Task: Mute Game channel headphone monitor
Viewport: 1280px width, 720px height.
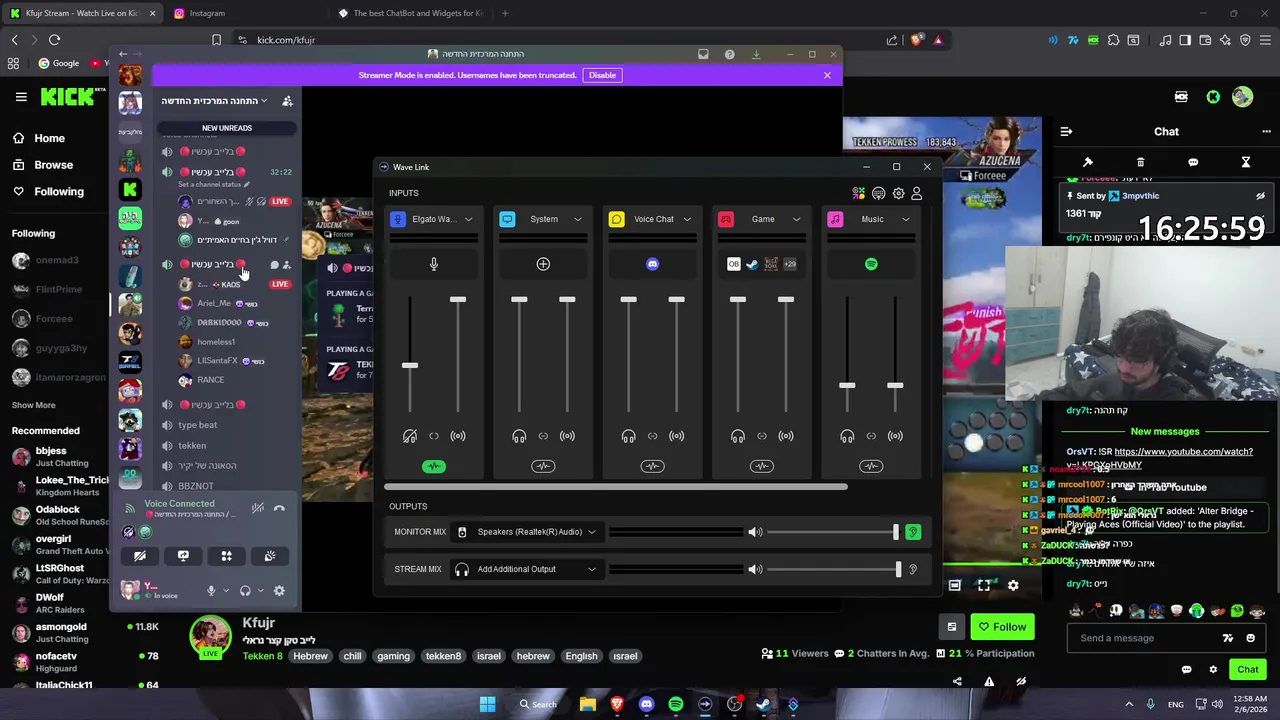Action: pyautogui.click(x=738, y=436)
